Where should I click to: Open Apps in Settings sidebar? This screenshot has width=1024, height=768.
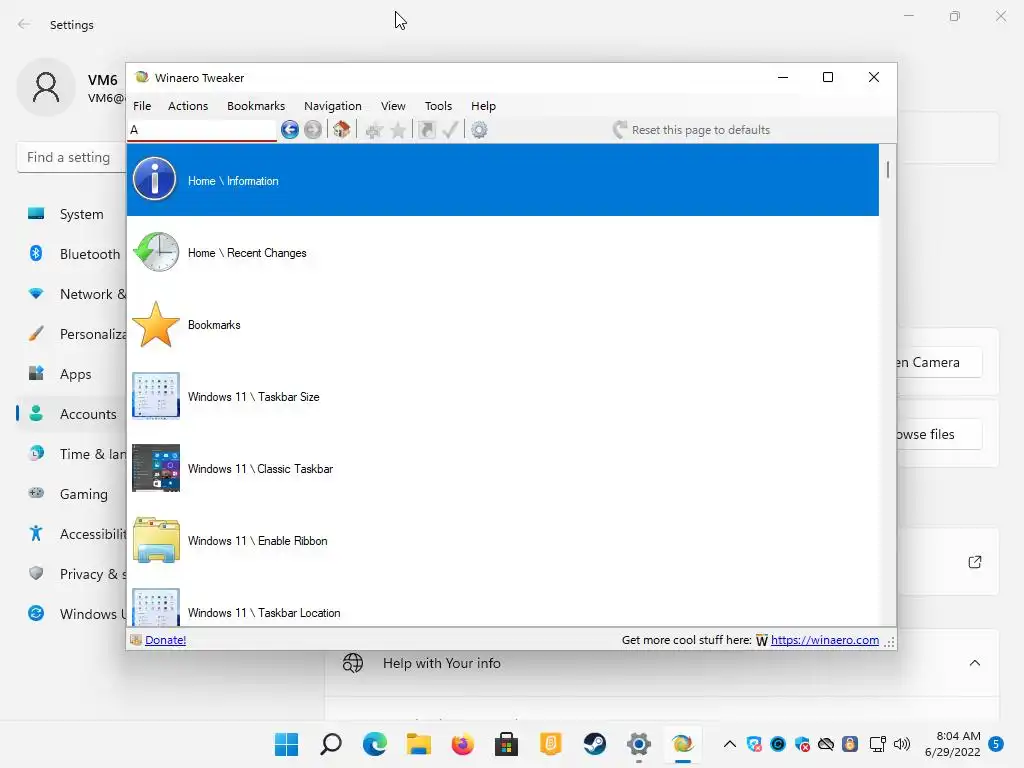[x=72, y=374]
